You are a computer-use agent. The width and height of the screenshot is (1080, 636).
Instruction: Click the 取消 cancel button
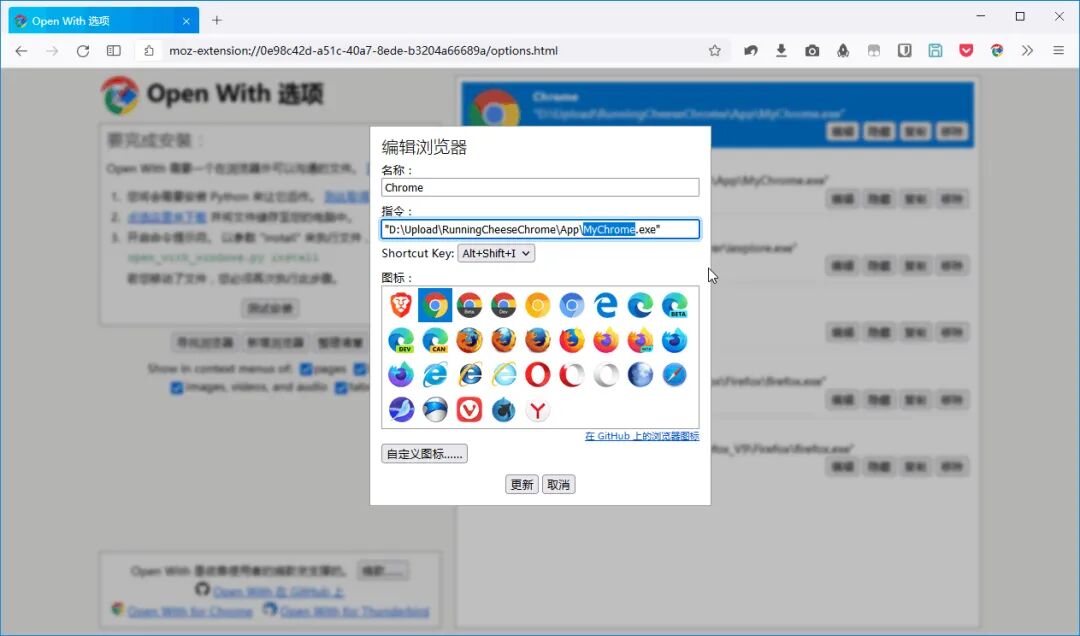[559, 484]
